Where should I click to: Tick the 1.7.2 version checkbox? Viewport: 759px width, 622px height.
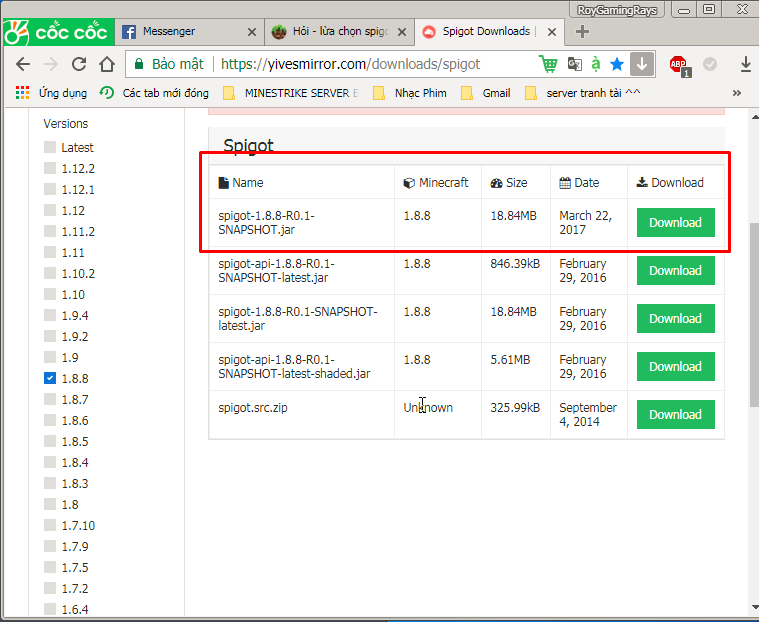50,588
